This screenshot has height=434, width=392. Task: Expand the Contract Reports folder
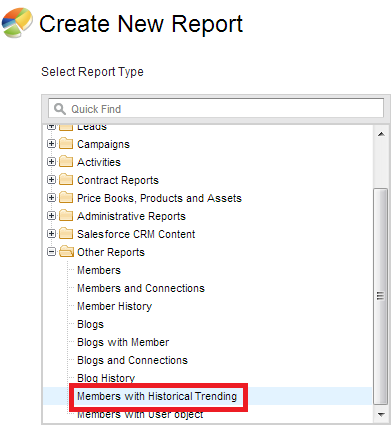click(51, 180)
